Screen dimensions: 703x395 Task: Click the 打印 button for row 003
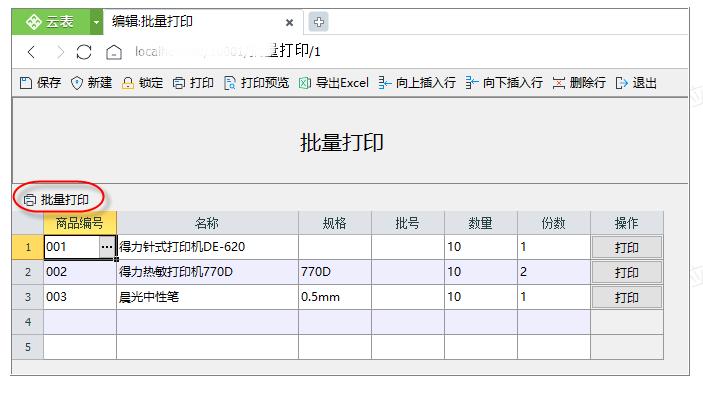click(626, 297)
